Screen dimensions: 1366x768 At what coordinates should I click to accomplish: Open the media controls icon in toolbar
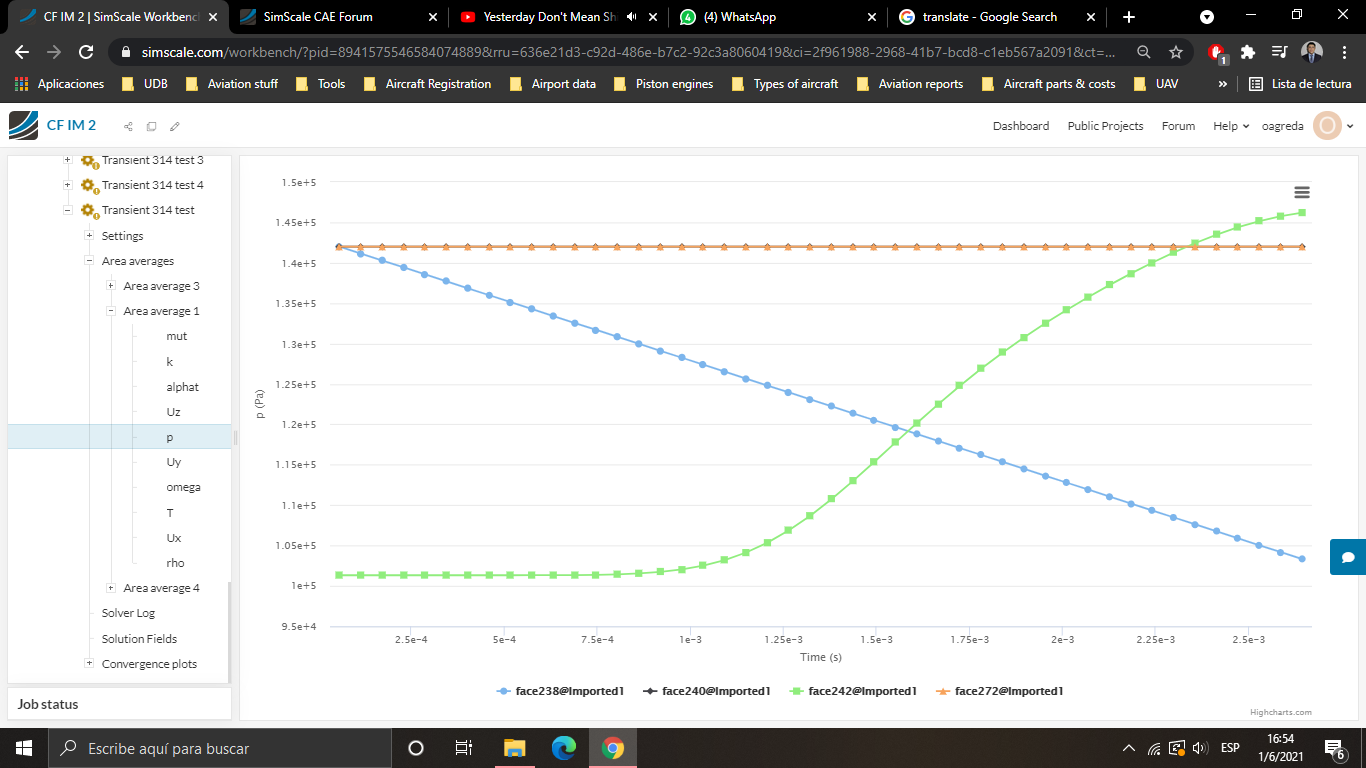click(1279, 52)
